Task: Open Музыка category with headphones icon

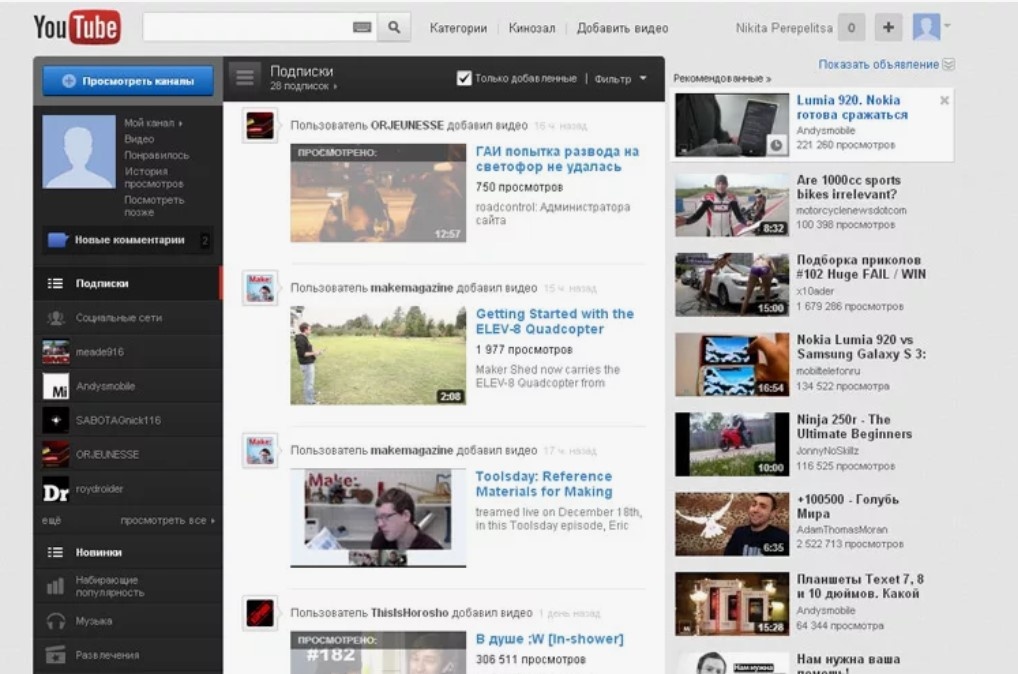Action: point(128,621)
